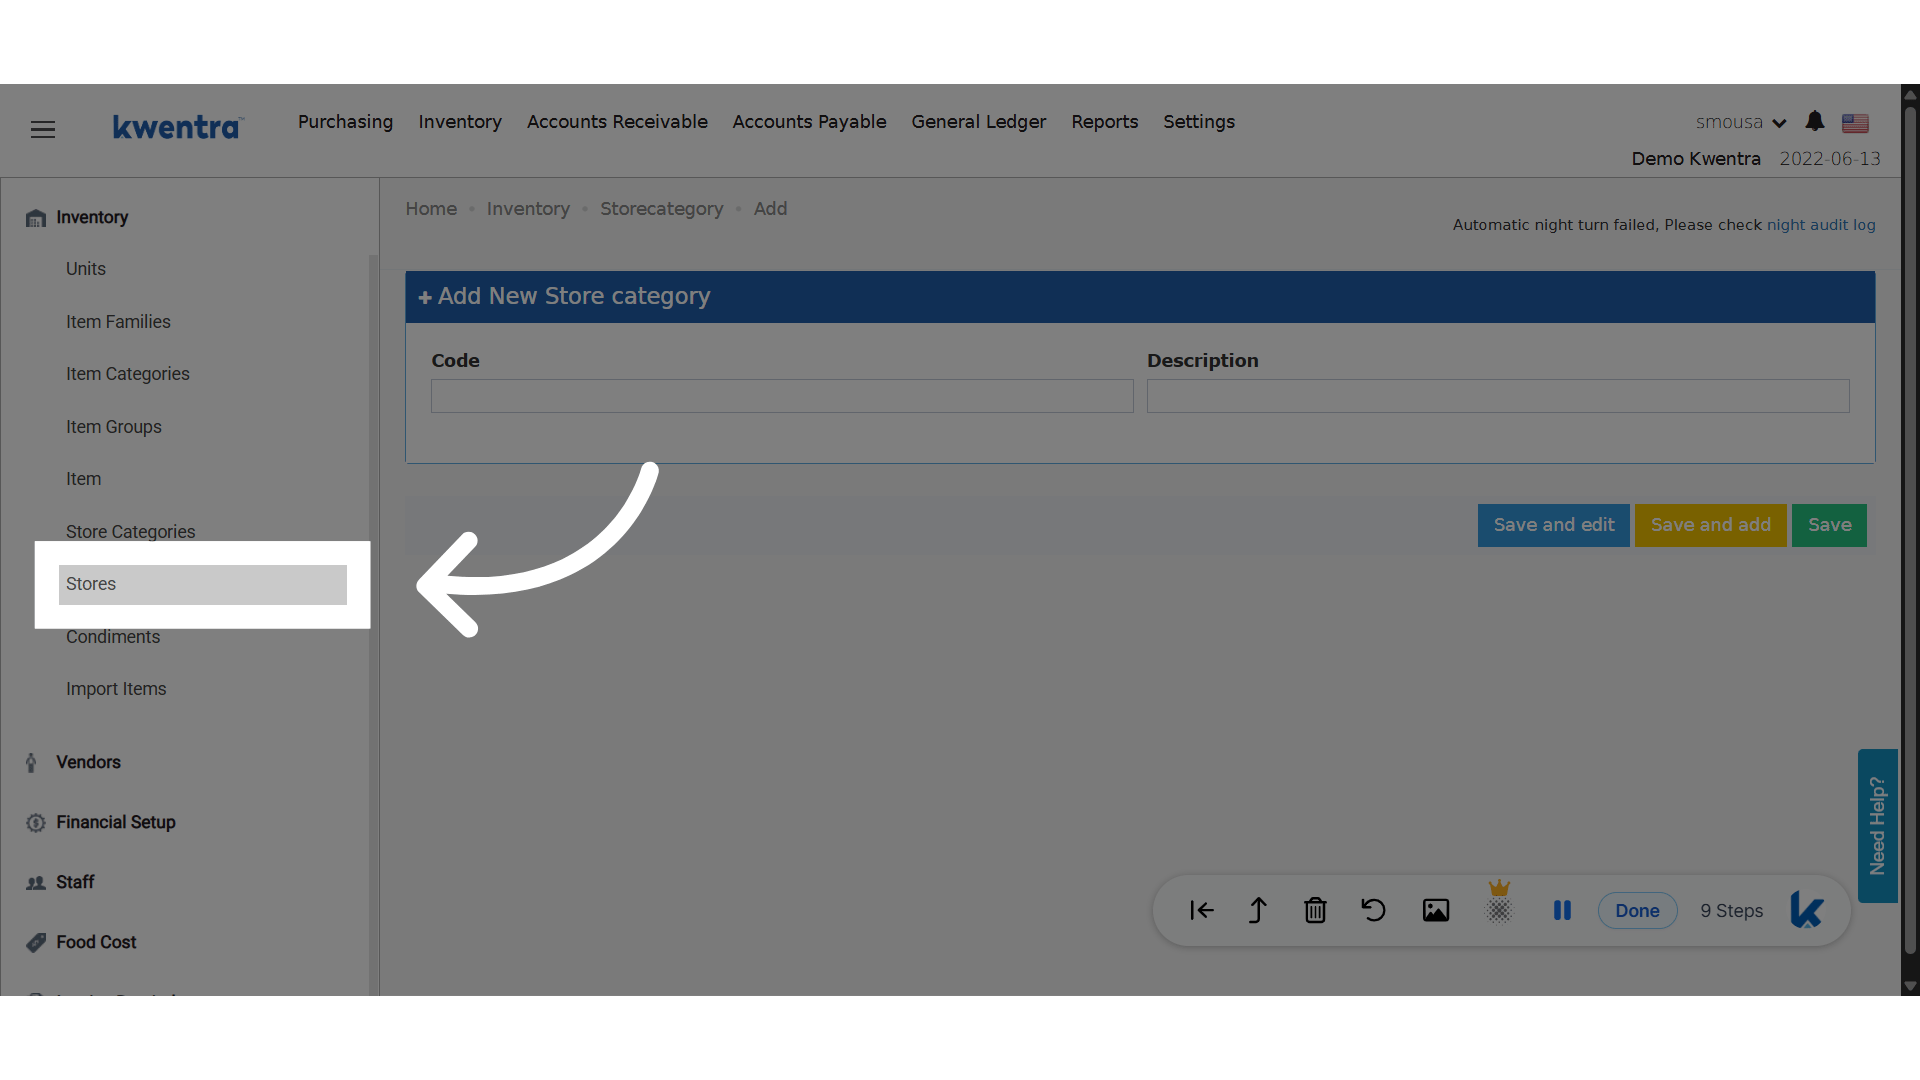This screenshot has width=1920, height=1080.
Task: Open the notifications bell
Action: click(x=1815, y=122)
